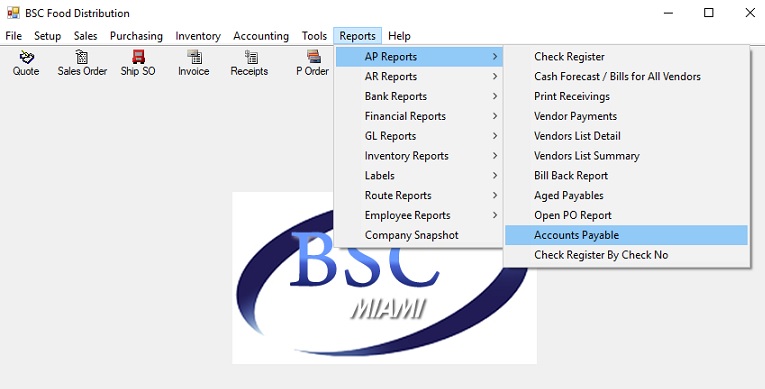Open the File menu
This screenshot has width=765, height=389.
(14, 36)
